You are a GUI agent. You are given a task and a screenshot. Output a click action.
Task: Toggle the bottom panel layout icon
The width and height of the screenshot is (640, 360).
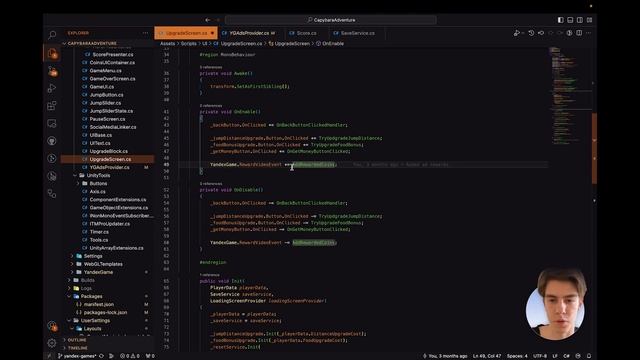tap(570, 20)
